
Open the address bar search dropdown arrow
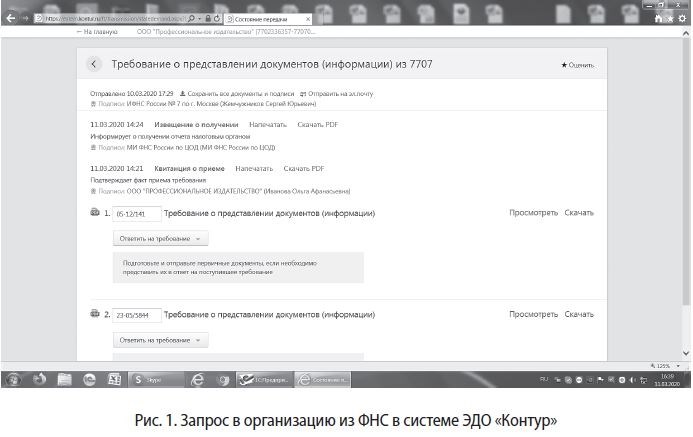point(200,19)
